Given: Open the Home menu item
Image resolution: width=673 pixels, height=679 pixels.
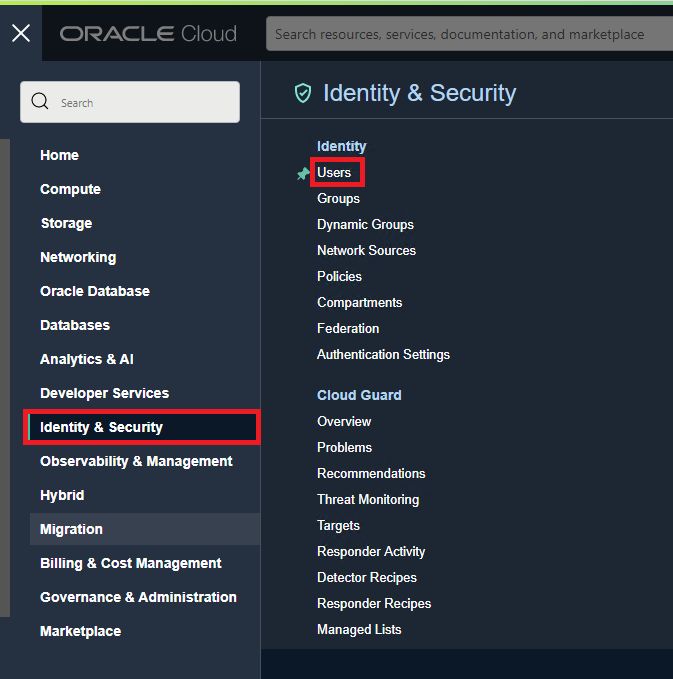Looking at the screenshot, I should [x=59, y=155].
